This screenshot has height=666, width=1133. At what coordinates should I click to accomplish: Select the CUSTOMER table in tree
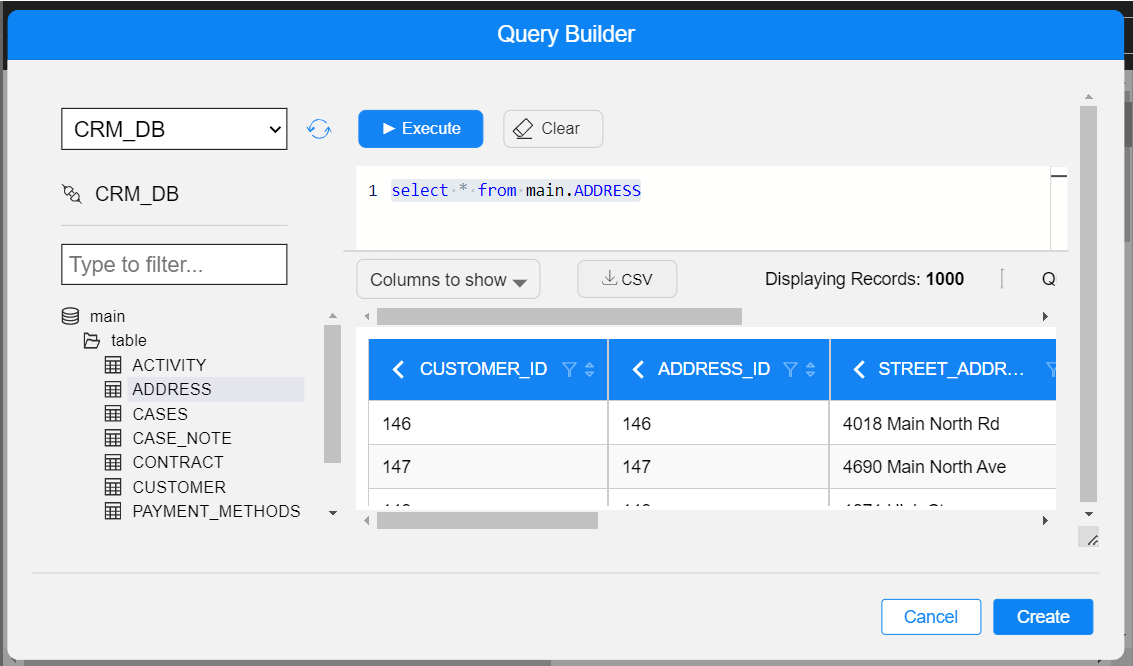179,487
